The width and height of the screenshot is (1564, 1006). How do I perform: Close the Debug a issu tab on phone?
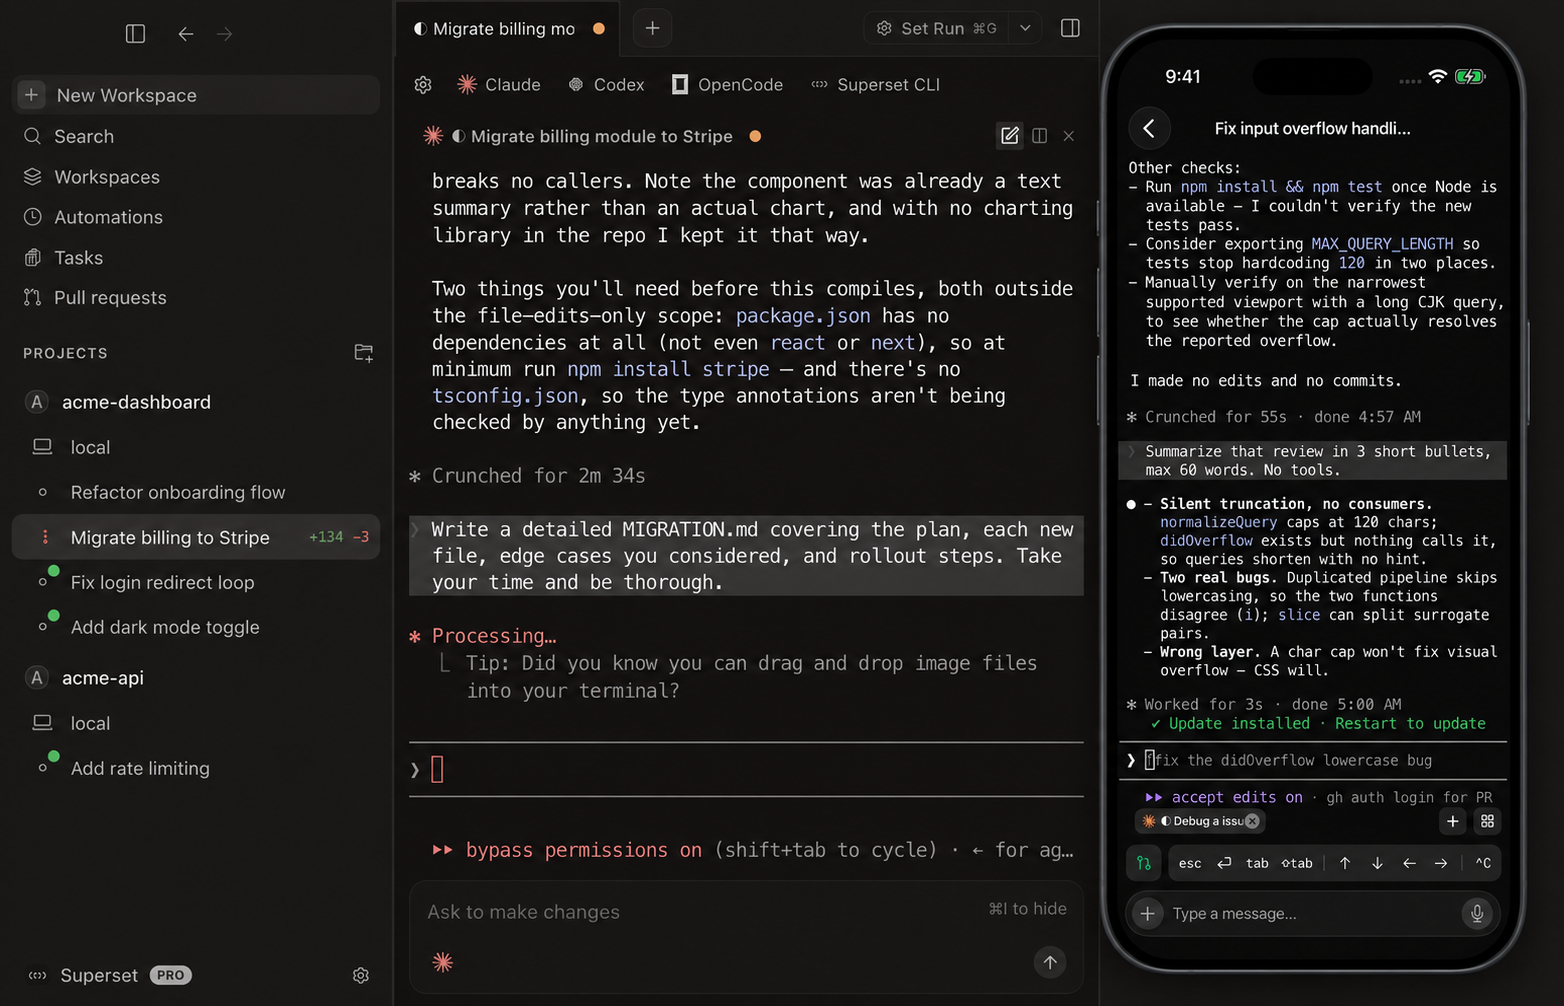(x=1252, y=821)
